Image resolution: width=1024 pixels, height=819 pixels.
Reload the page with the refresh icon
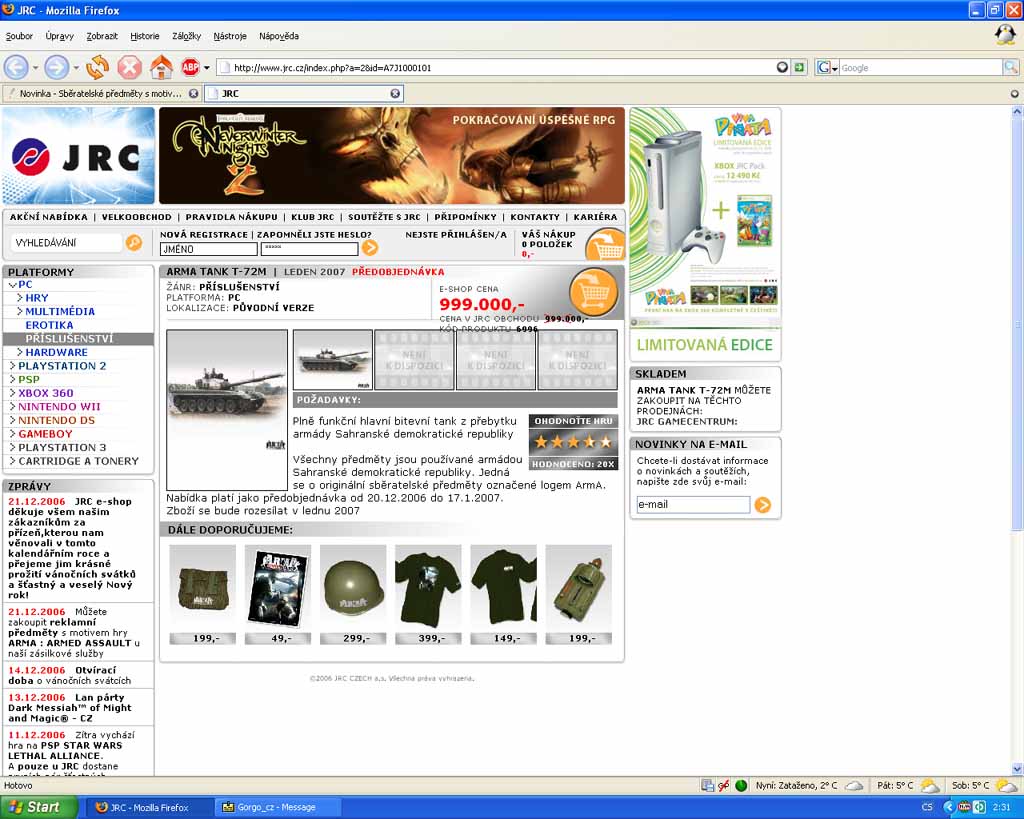tap(97, 67)
